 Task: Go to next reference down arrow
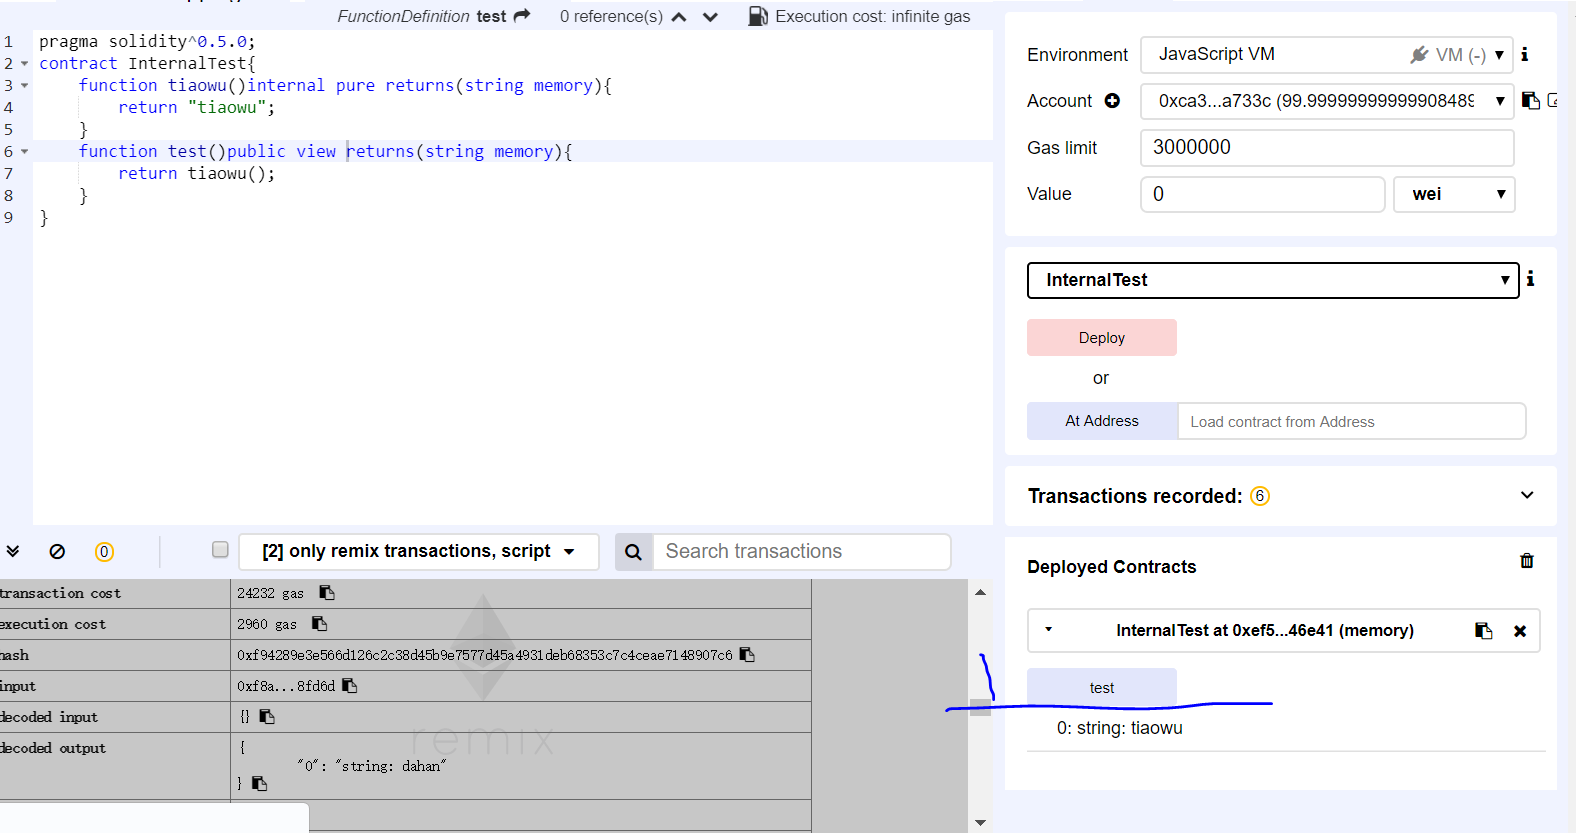[710, 17]
